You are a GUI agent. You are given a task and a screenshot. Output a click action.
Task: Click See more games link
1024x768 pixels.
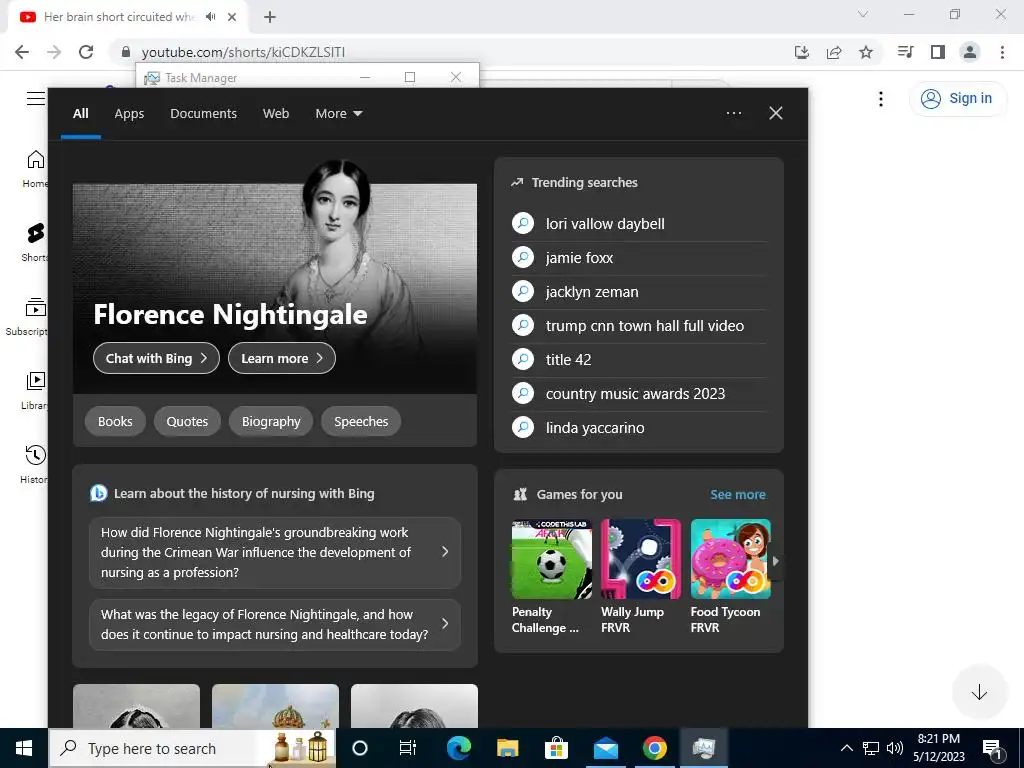tap(738, 494)
